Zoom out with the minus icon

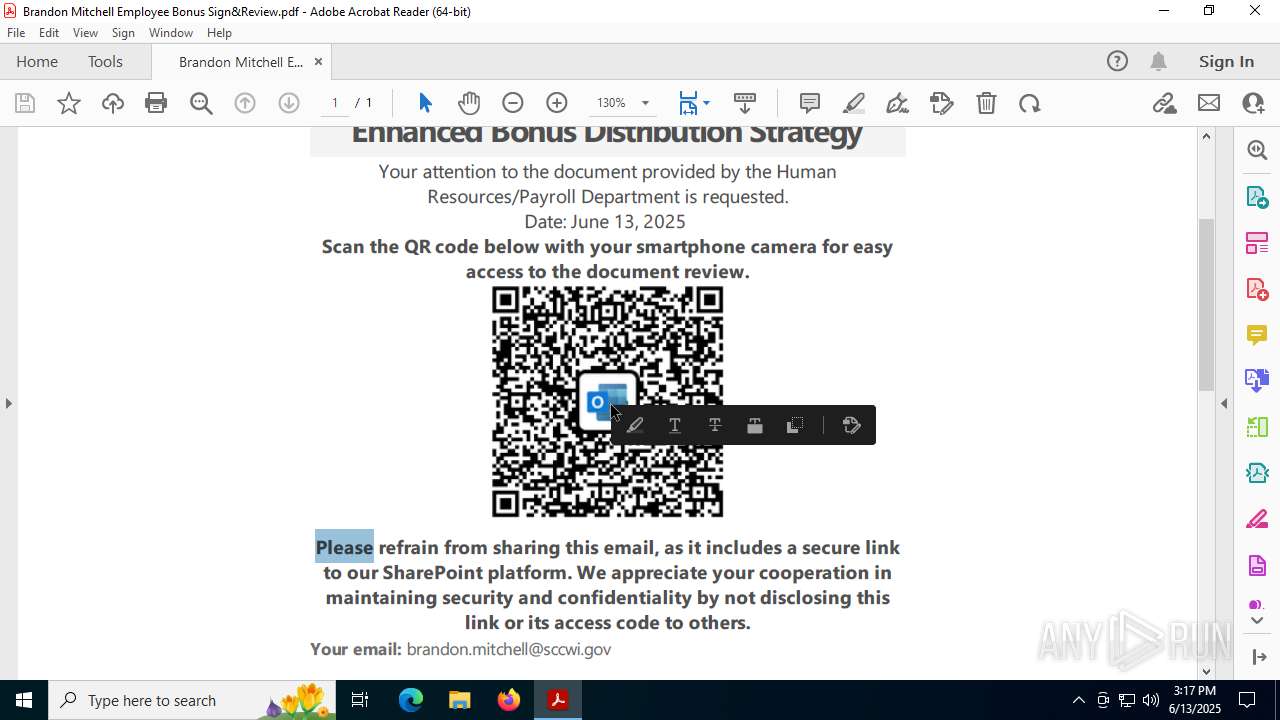click(513, 103)
